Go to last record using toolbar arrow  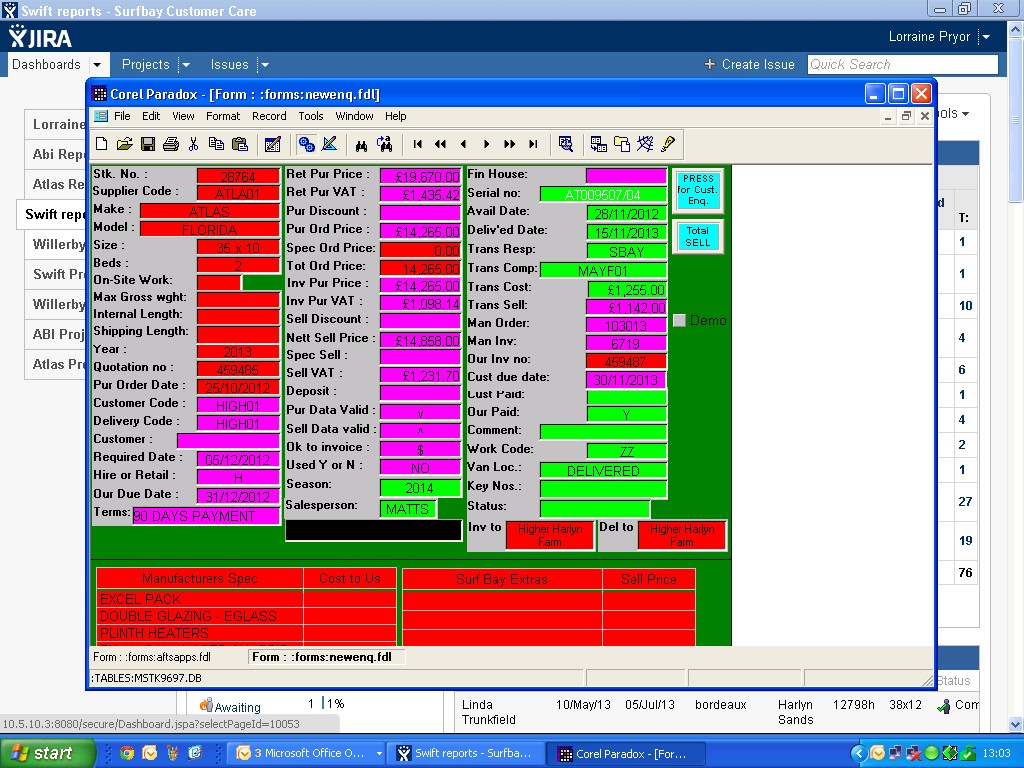tap(533, 144)
